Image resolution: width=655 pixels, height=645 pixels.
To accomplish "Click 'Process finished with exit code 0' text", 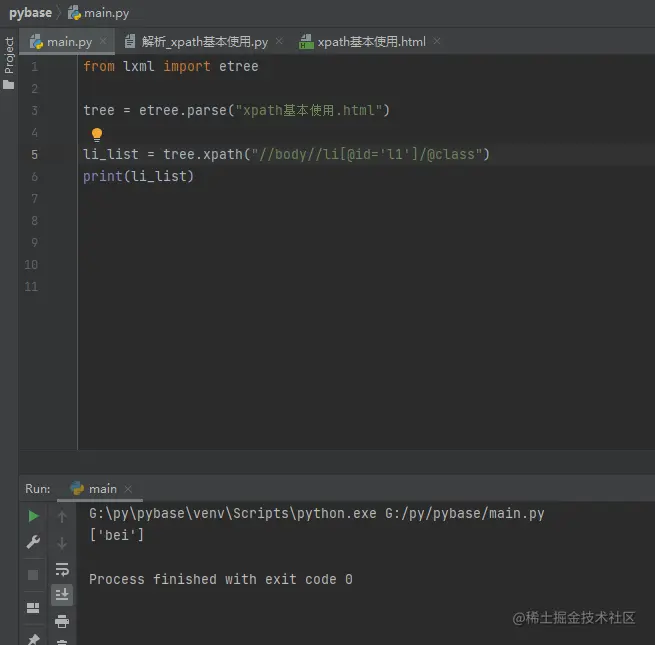I will point(221,579).
